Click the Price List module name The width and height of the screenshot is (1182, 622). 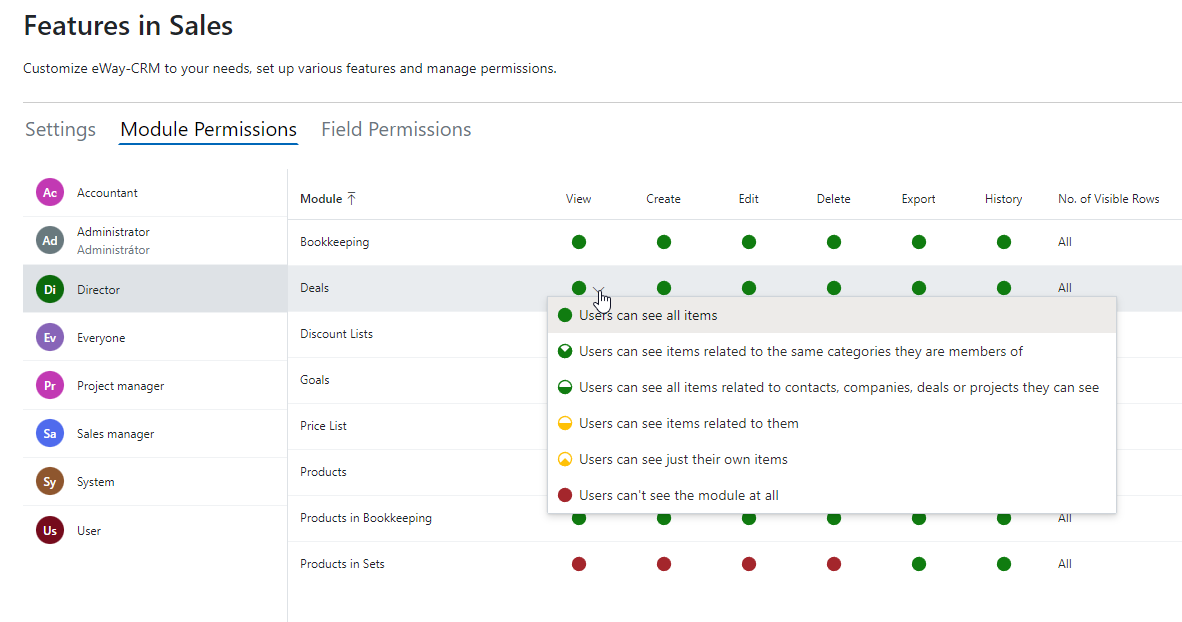pyautogui.click(x=323, y=426)
